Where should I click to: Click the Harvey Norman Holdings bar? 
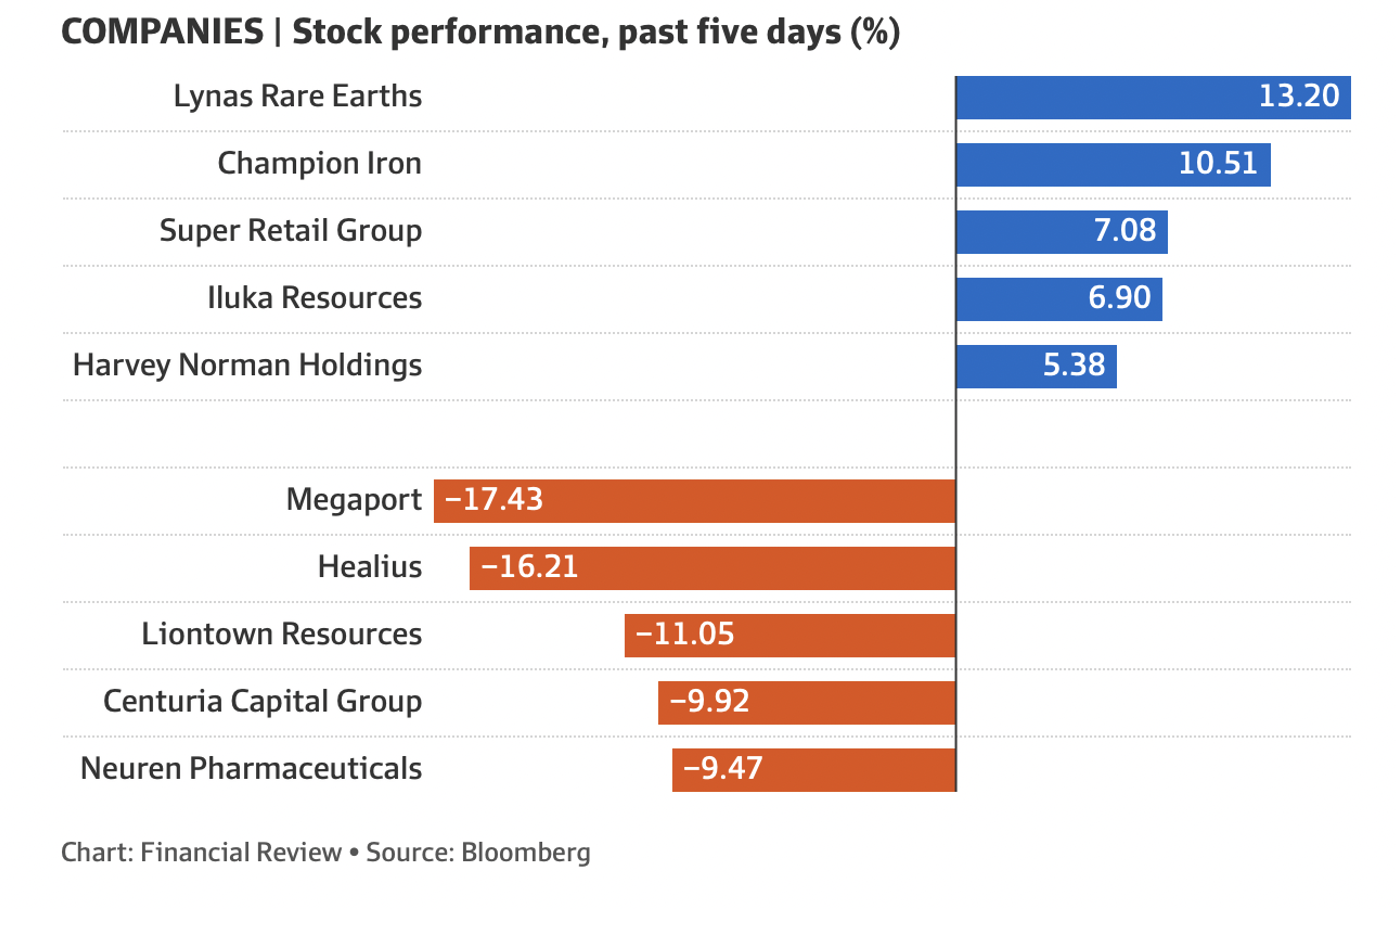point(1035,365)
